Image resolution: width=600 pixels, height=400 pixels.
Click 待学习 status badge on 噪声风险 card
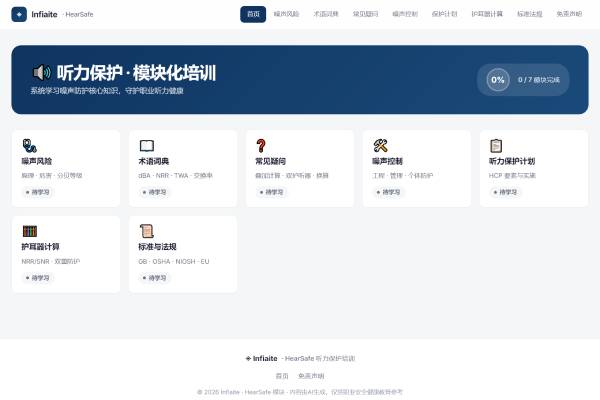(x=38, y=192)
